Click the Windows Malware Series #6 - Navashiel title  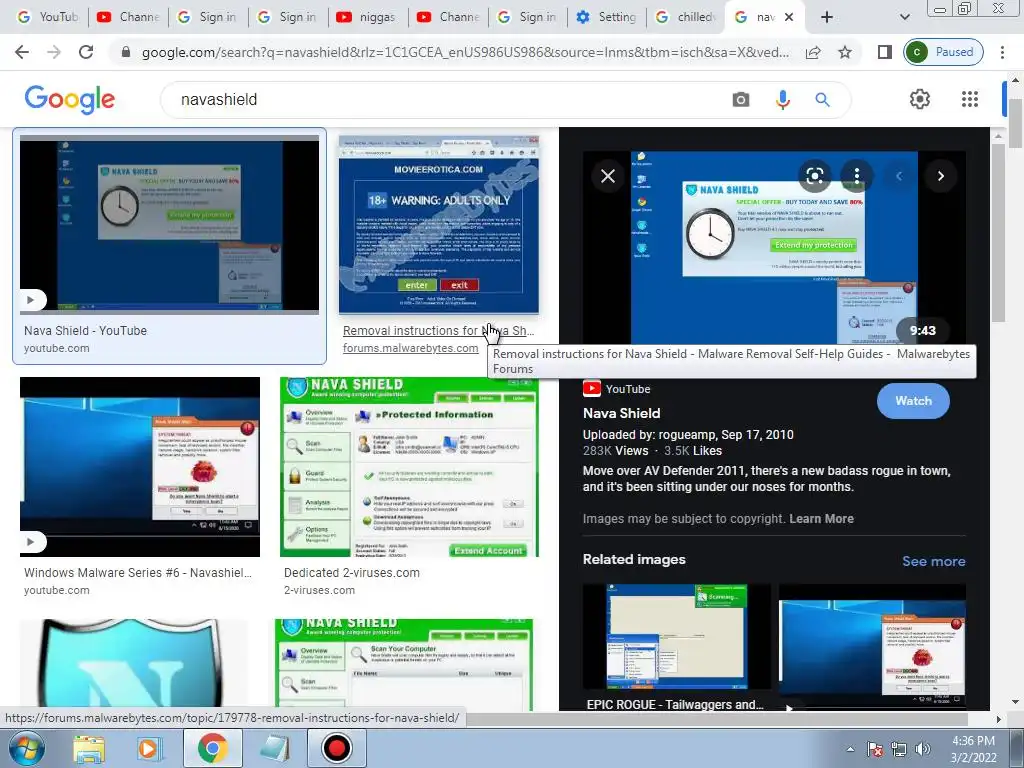click(x=138, y=573)
